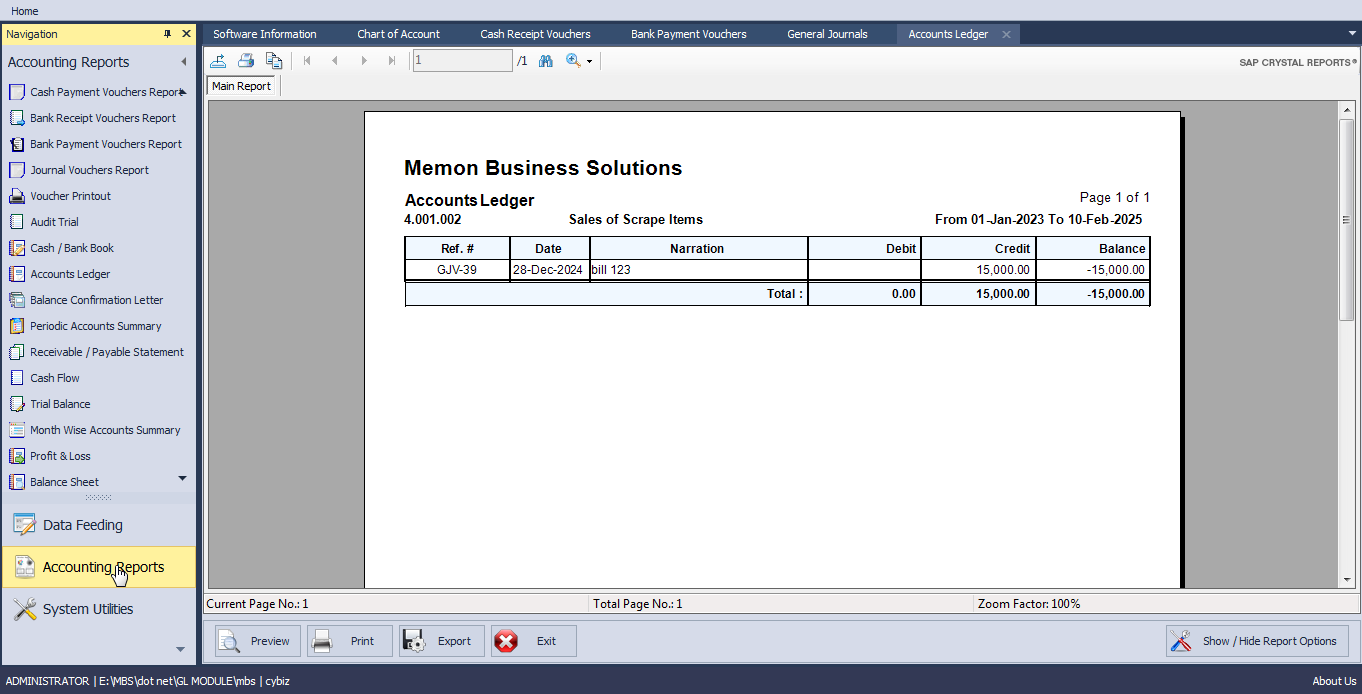Click the current page number field

[462, 61]
